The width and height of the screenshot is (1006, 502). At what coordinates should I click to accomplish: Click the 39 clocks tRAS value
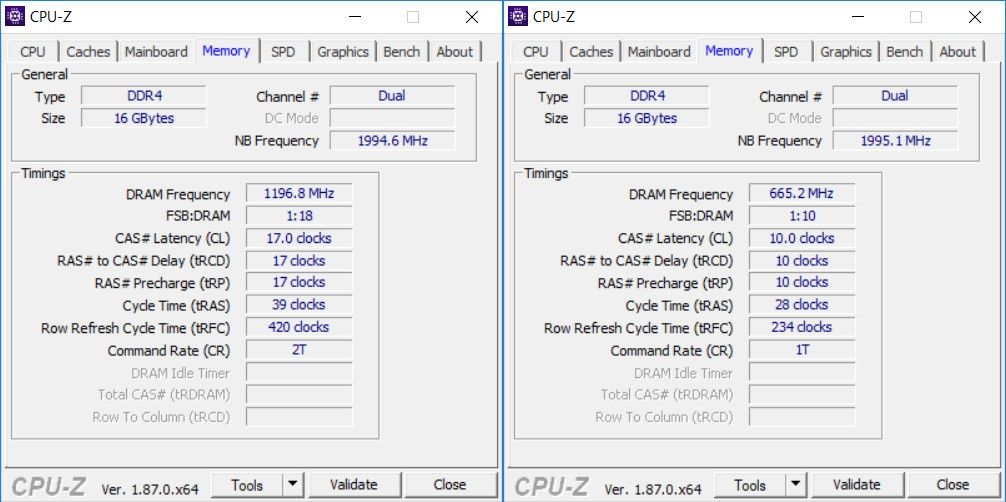(x=299, y=305)
